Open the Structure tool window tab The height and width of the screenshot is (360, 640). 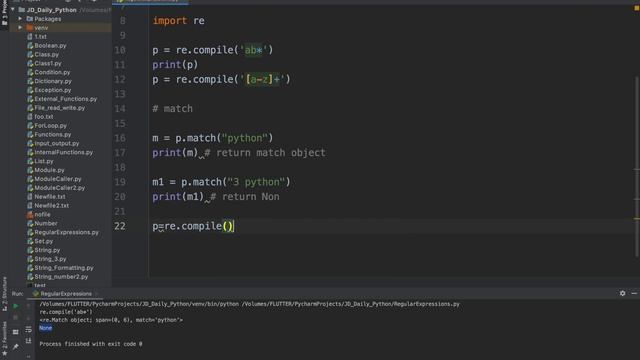[x=4, y=294]
